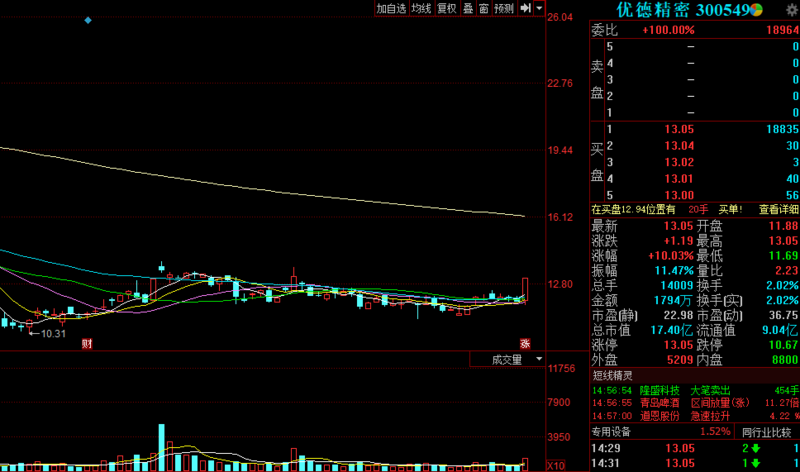Click the X10 volume scale label
Viewport: 800px width, 472px height.
click(556, 465)
